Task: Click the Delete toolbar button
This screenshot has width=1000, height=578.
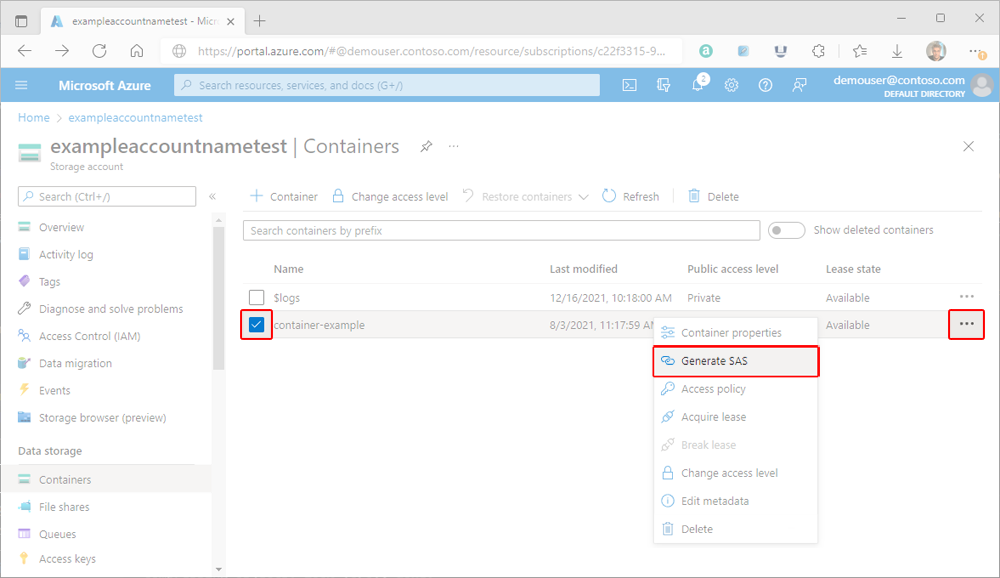Action: (x=713, y=196)
